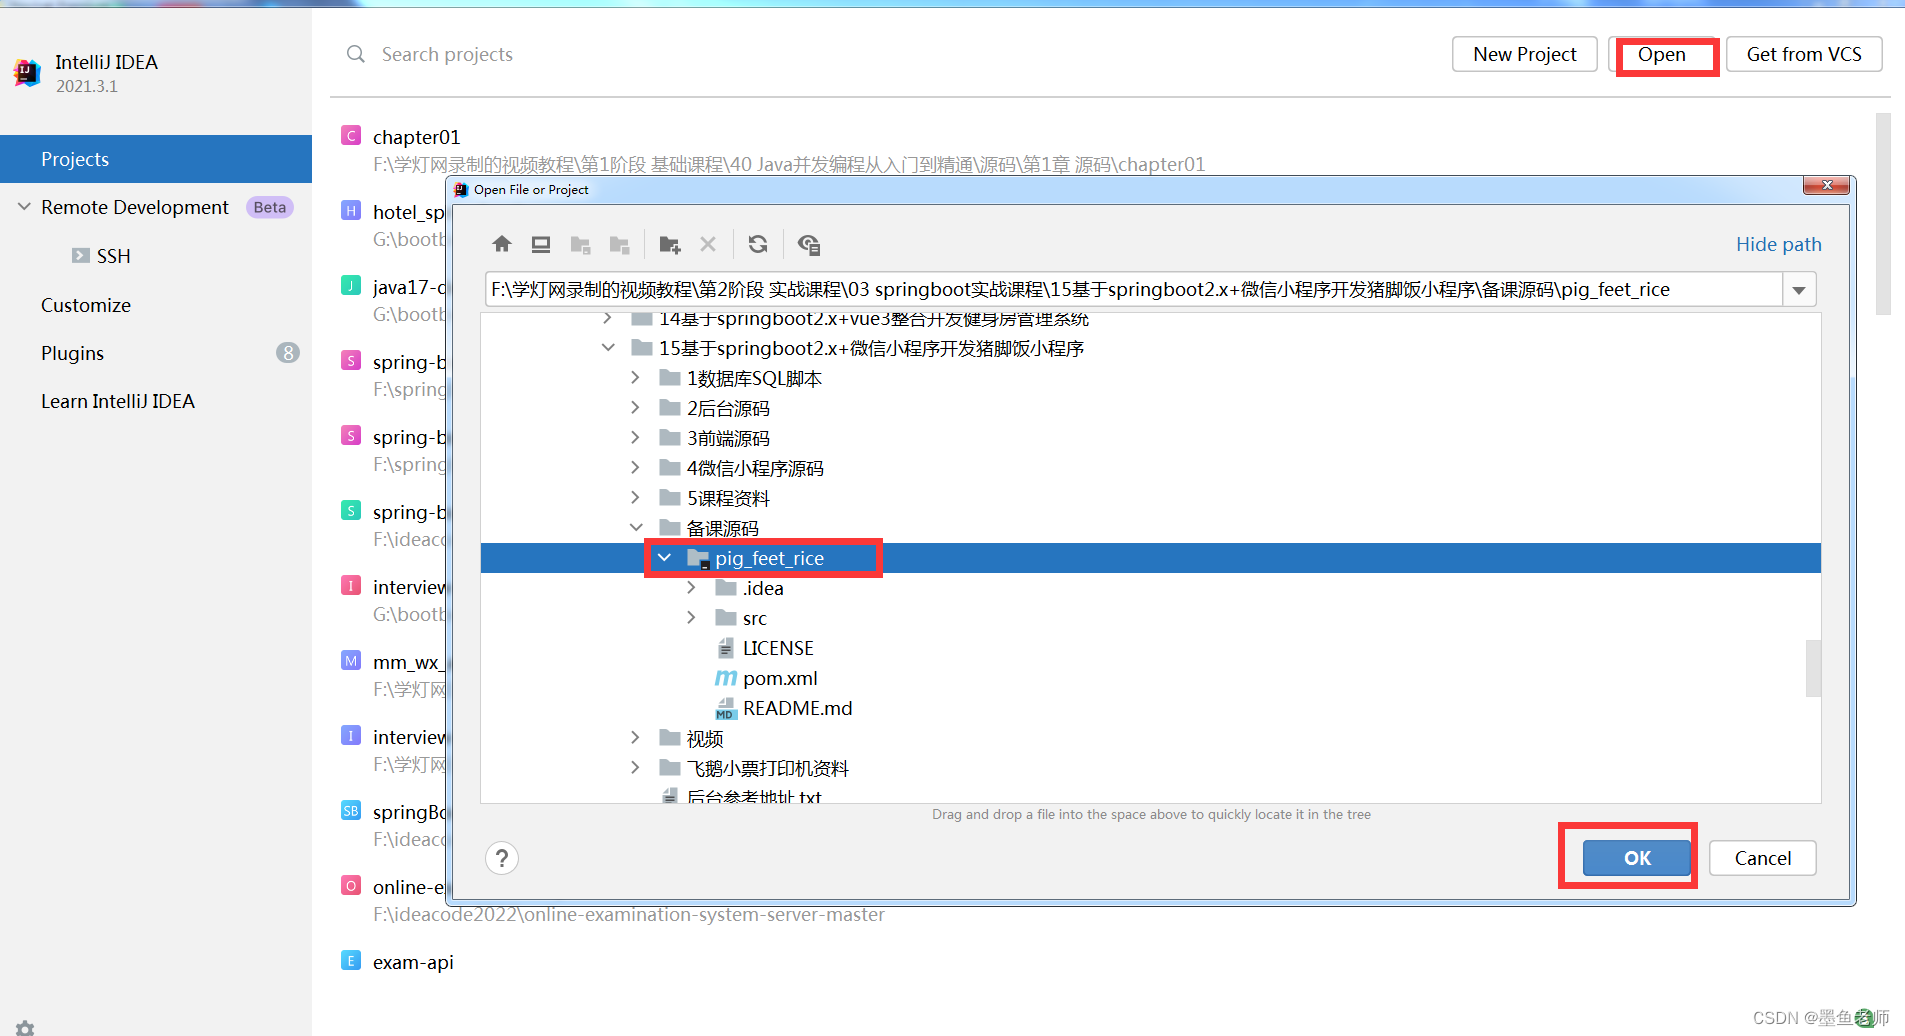Expand the src folder

coord(691,618)
